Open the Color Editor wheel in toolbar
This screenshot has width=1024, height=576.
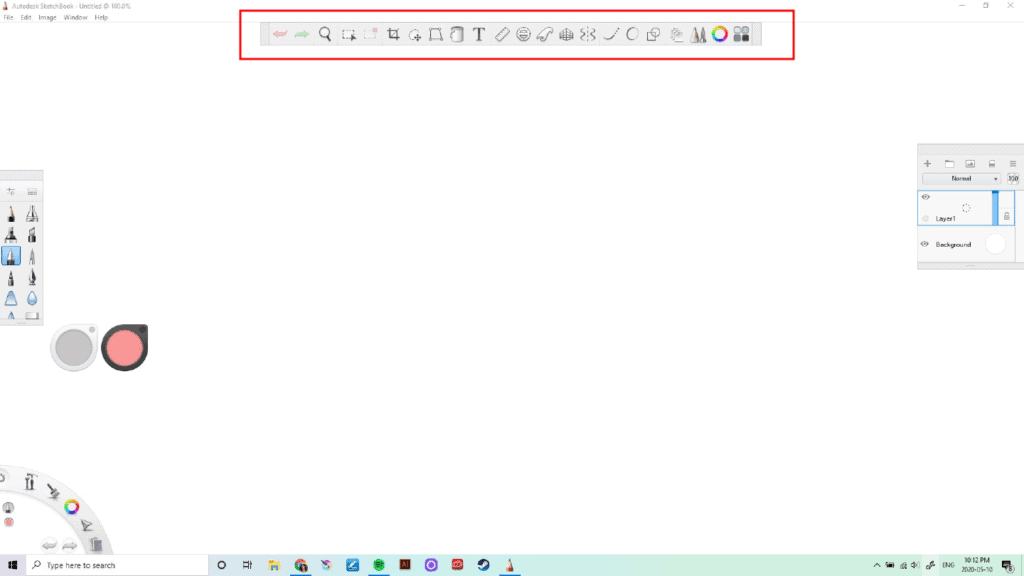(x=720, y=34)
